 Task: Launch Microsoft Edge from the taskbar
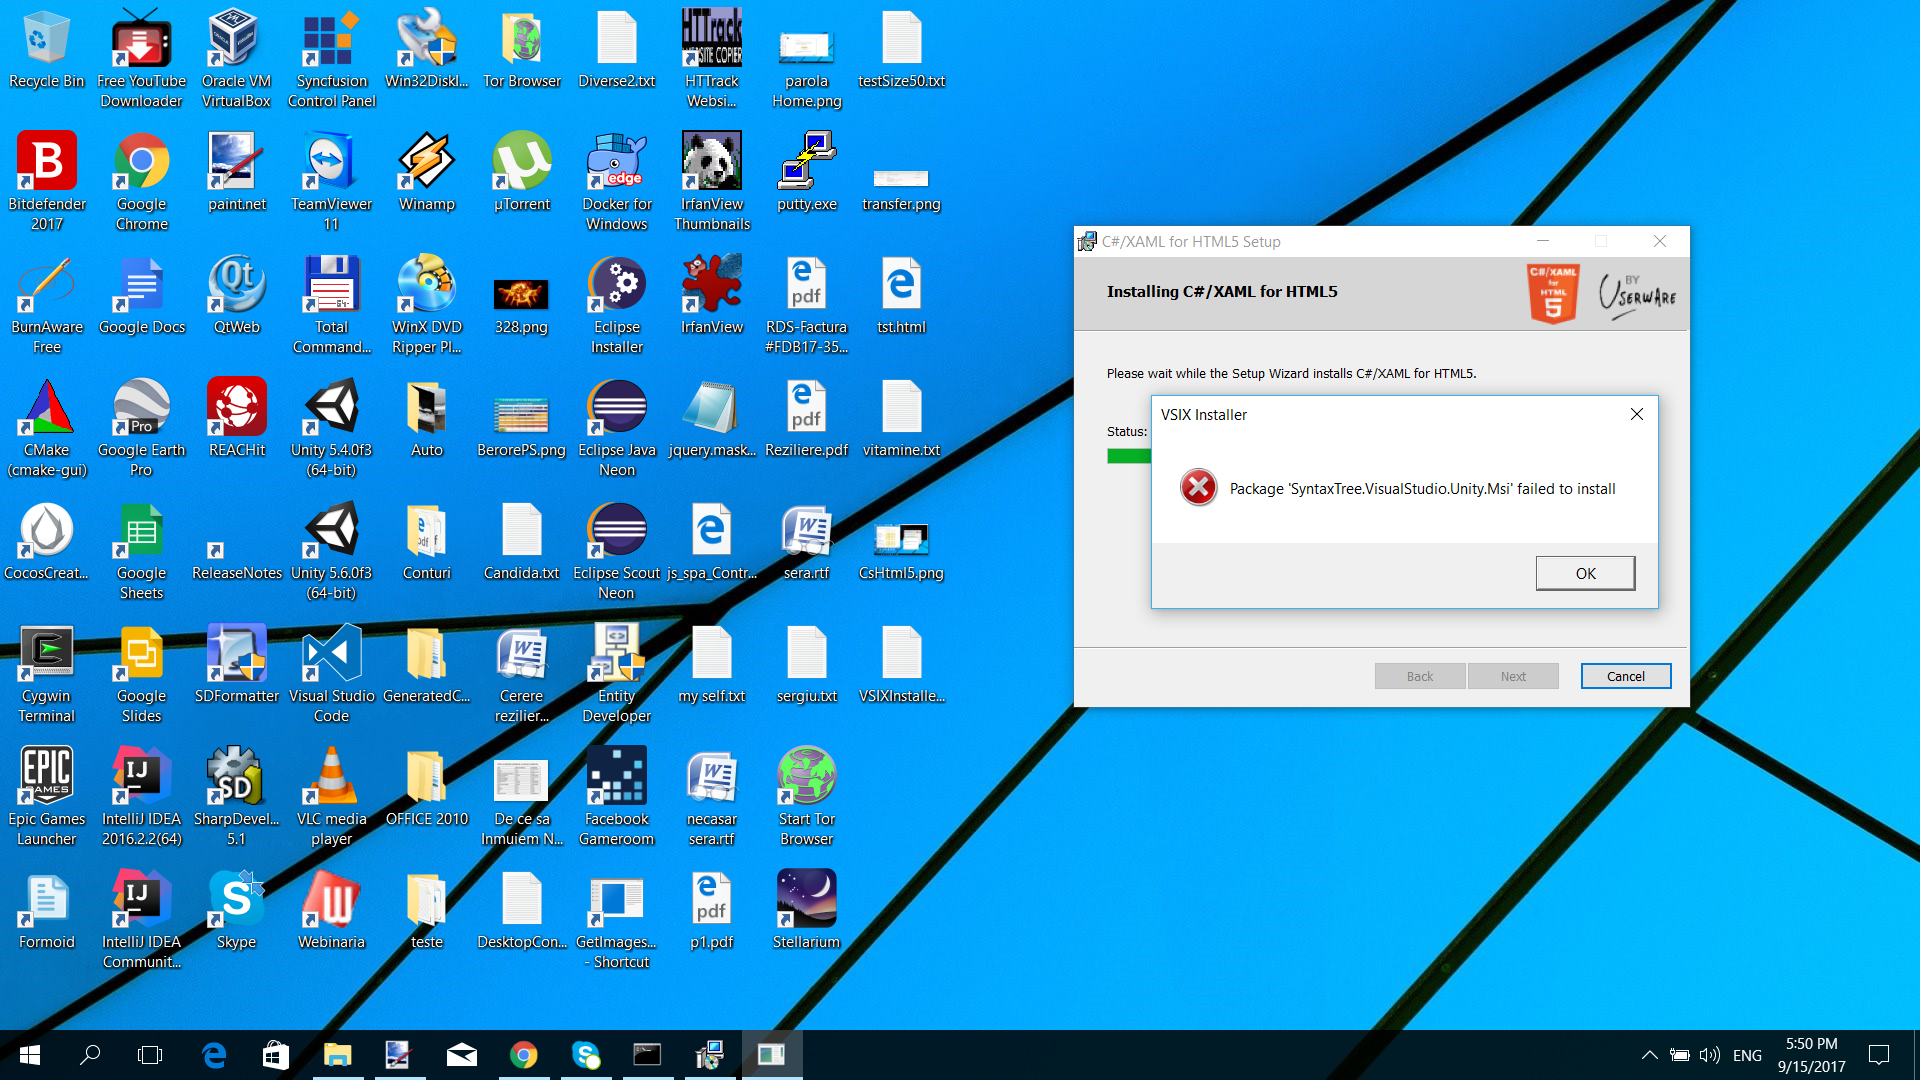214,1055
